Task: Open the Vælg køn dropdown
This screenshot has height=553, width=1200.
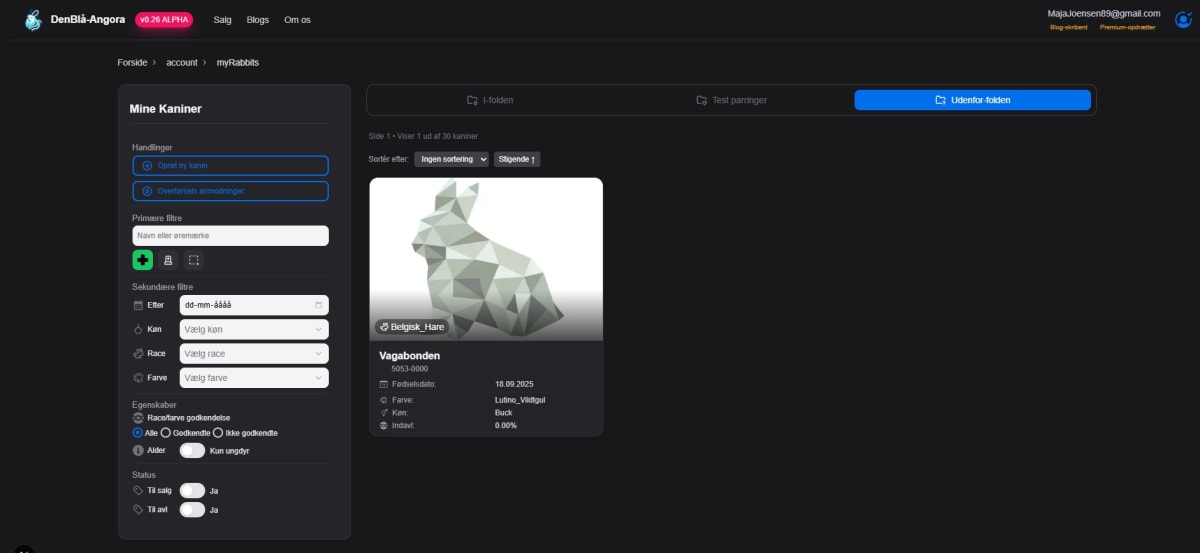Action: (254, 329)
